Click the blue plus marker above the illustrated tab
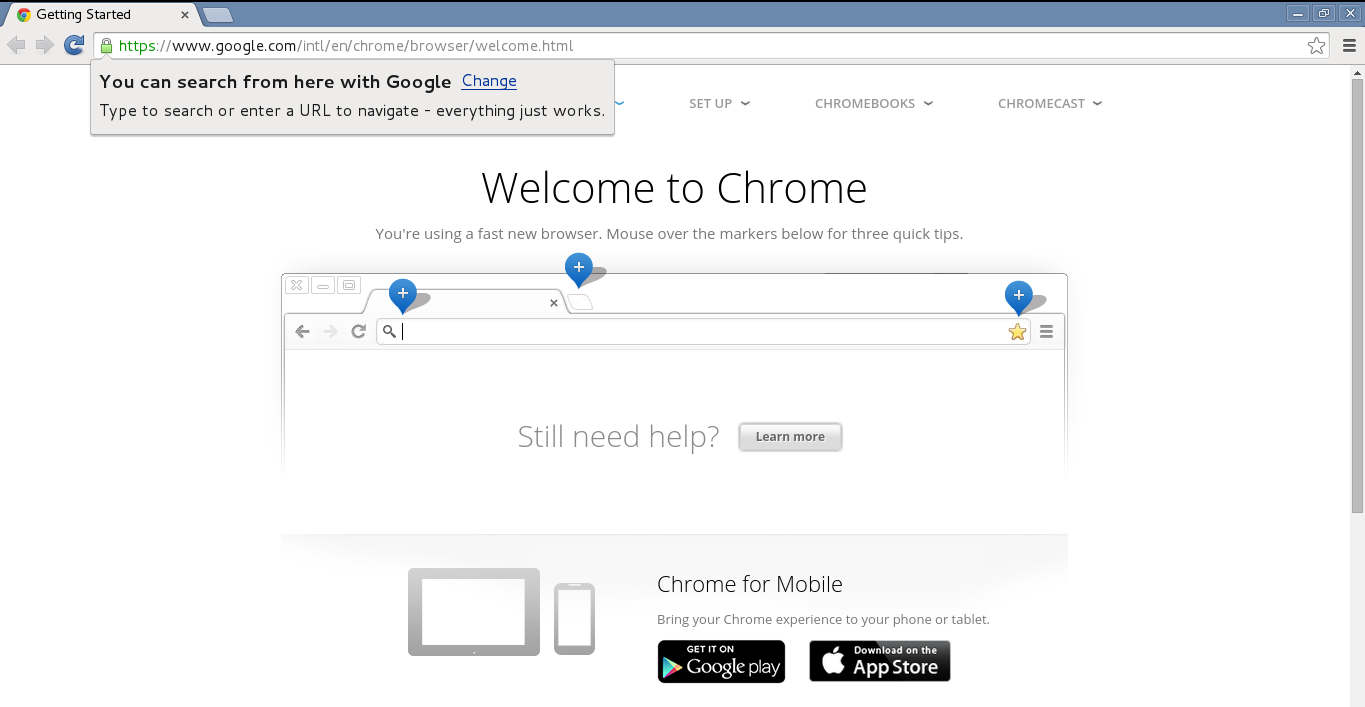Image resolution: width=1365 pixels, height=707 pixels. pos(402,295)
